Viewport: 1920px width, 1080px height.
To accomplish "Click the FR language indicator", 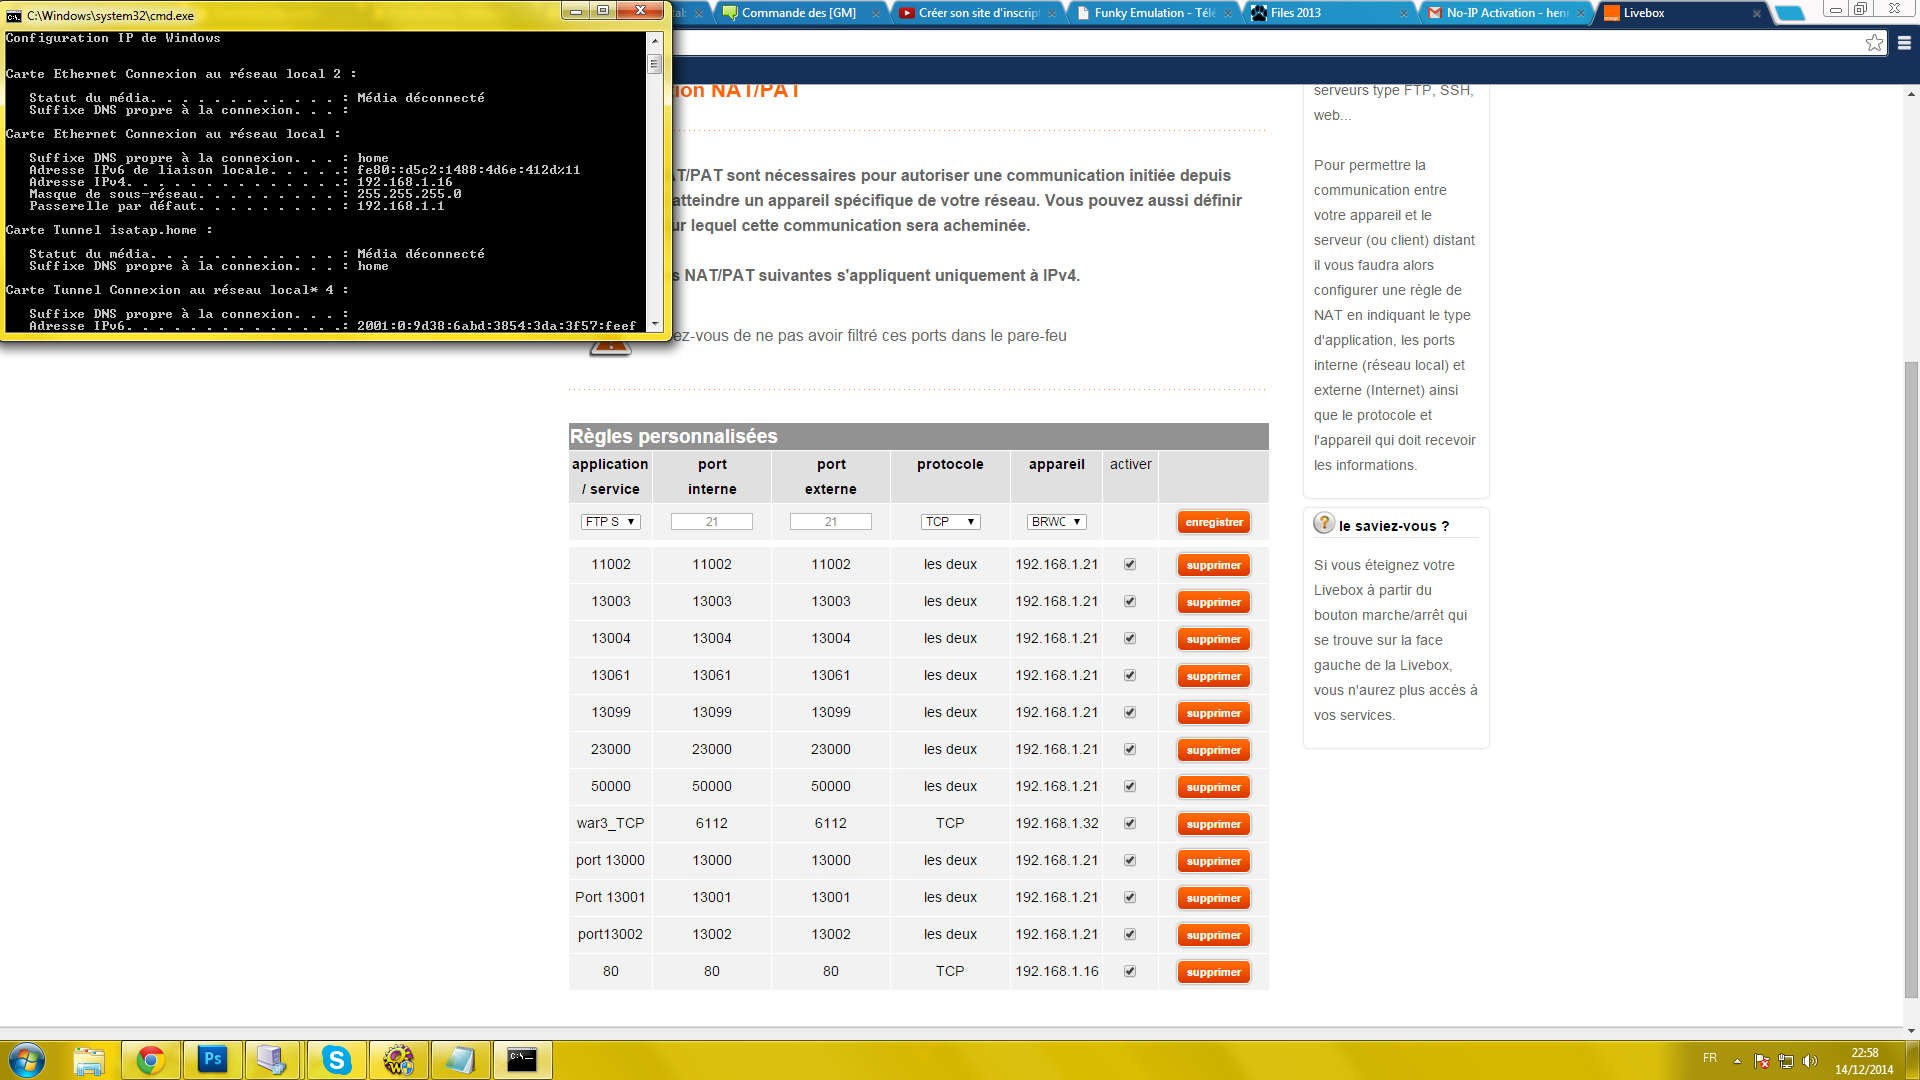I will 1710,1058.
